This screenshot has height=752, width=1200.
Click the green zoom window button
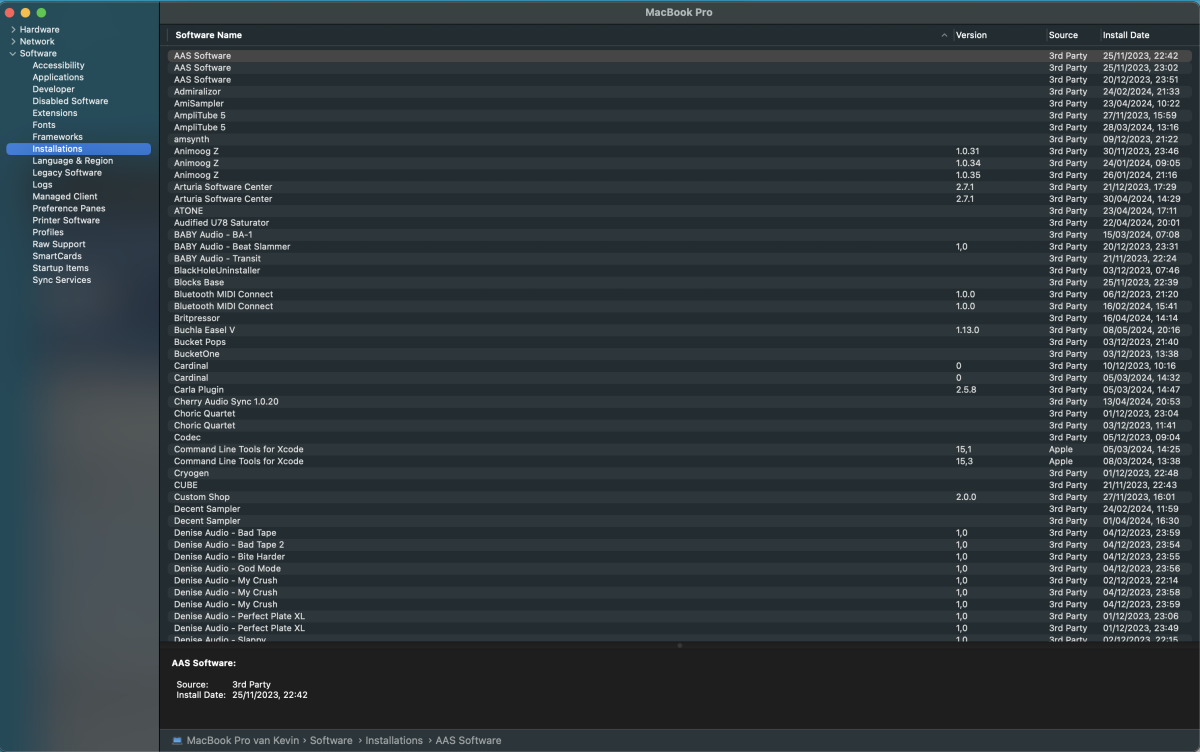tap(41, 12)
